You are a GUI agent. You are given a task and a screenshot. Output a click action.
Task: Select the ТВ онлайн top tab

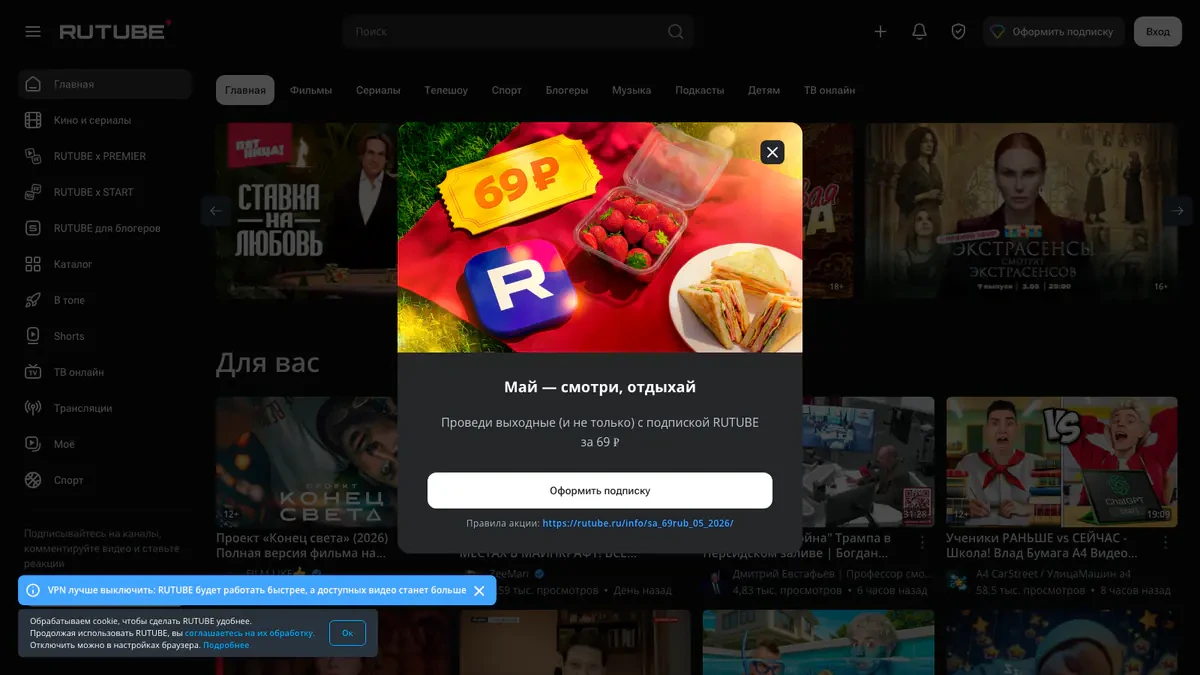point(830,90)
